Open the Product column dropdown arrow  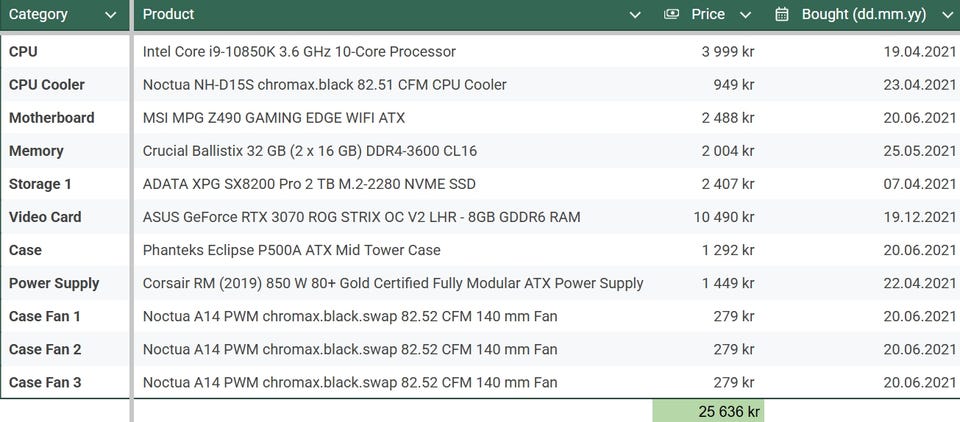[635, 15]
